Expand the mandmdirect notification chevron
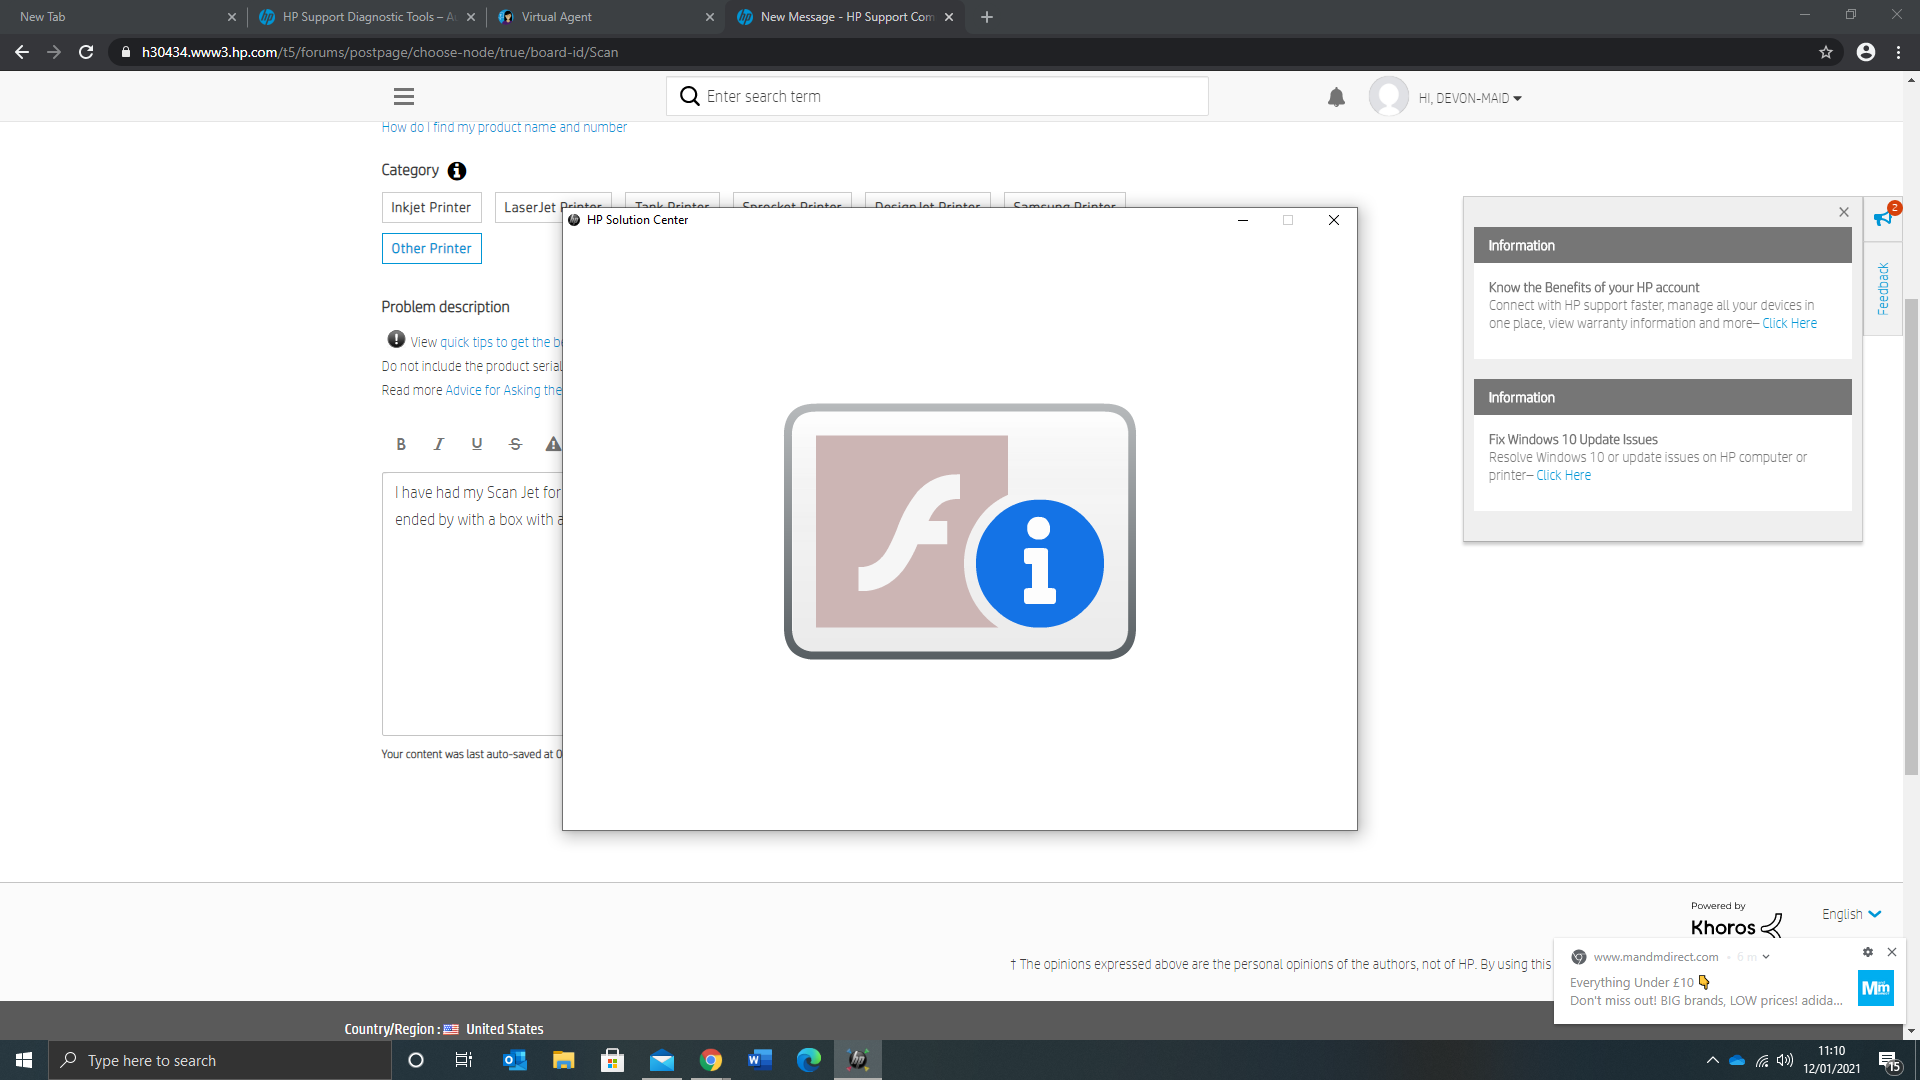Image resolution: width=1920 pixels, height=1080 pixels. tap(1766, 957)
